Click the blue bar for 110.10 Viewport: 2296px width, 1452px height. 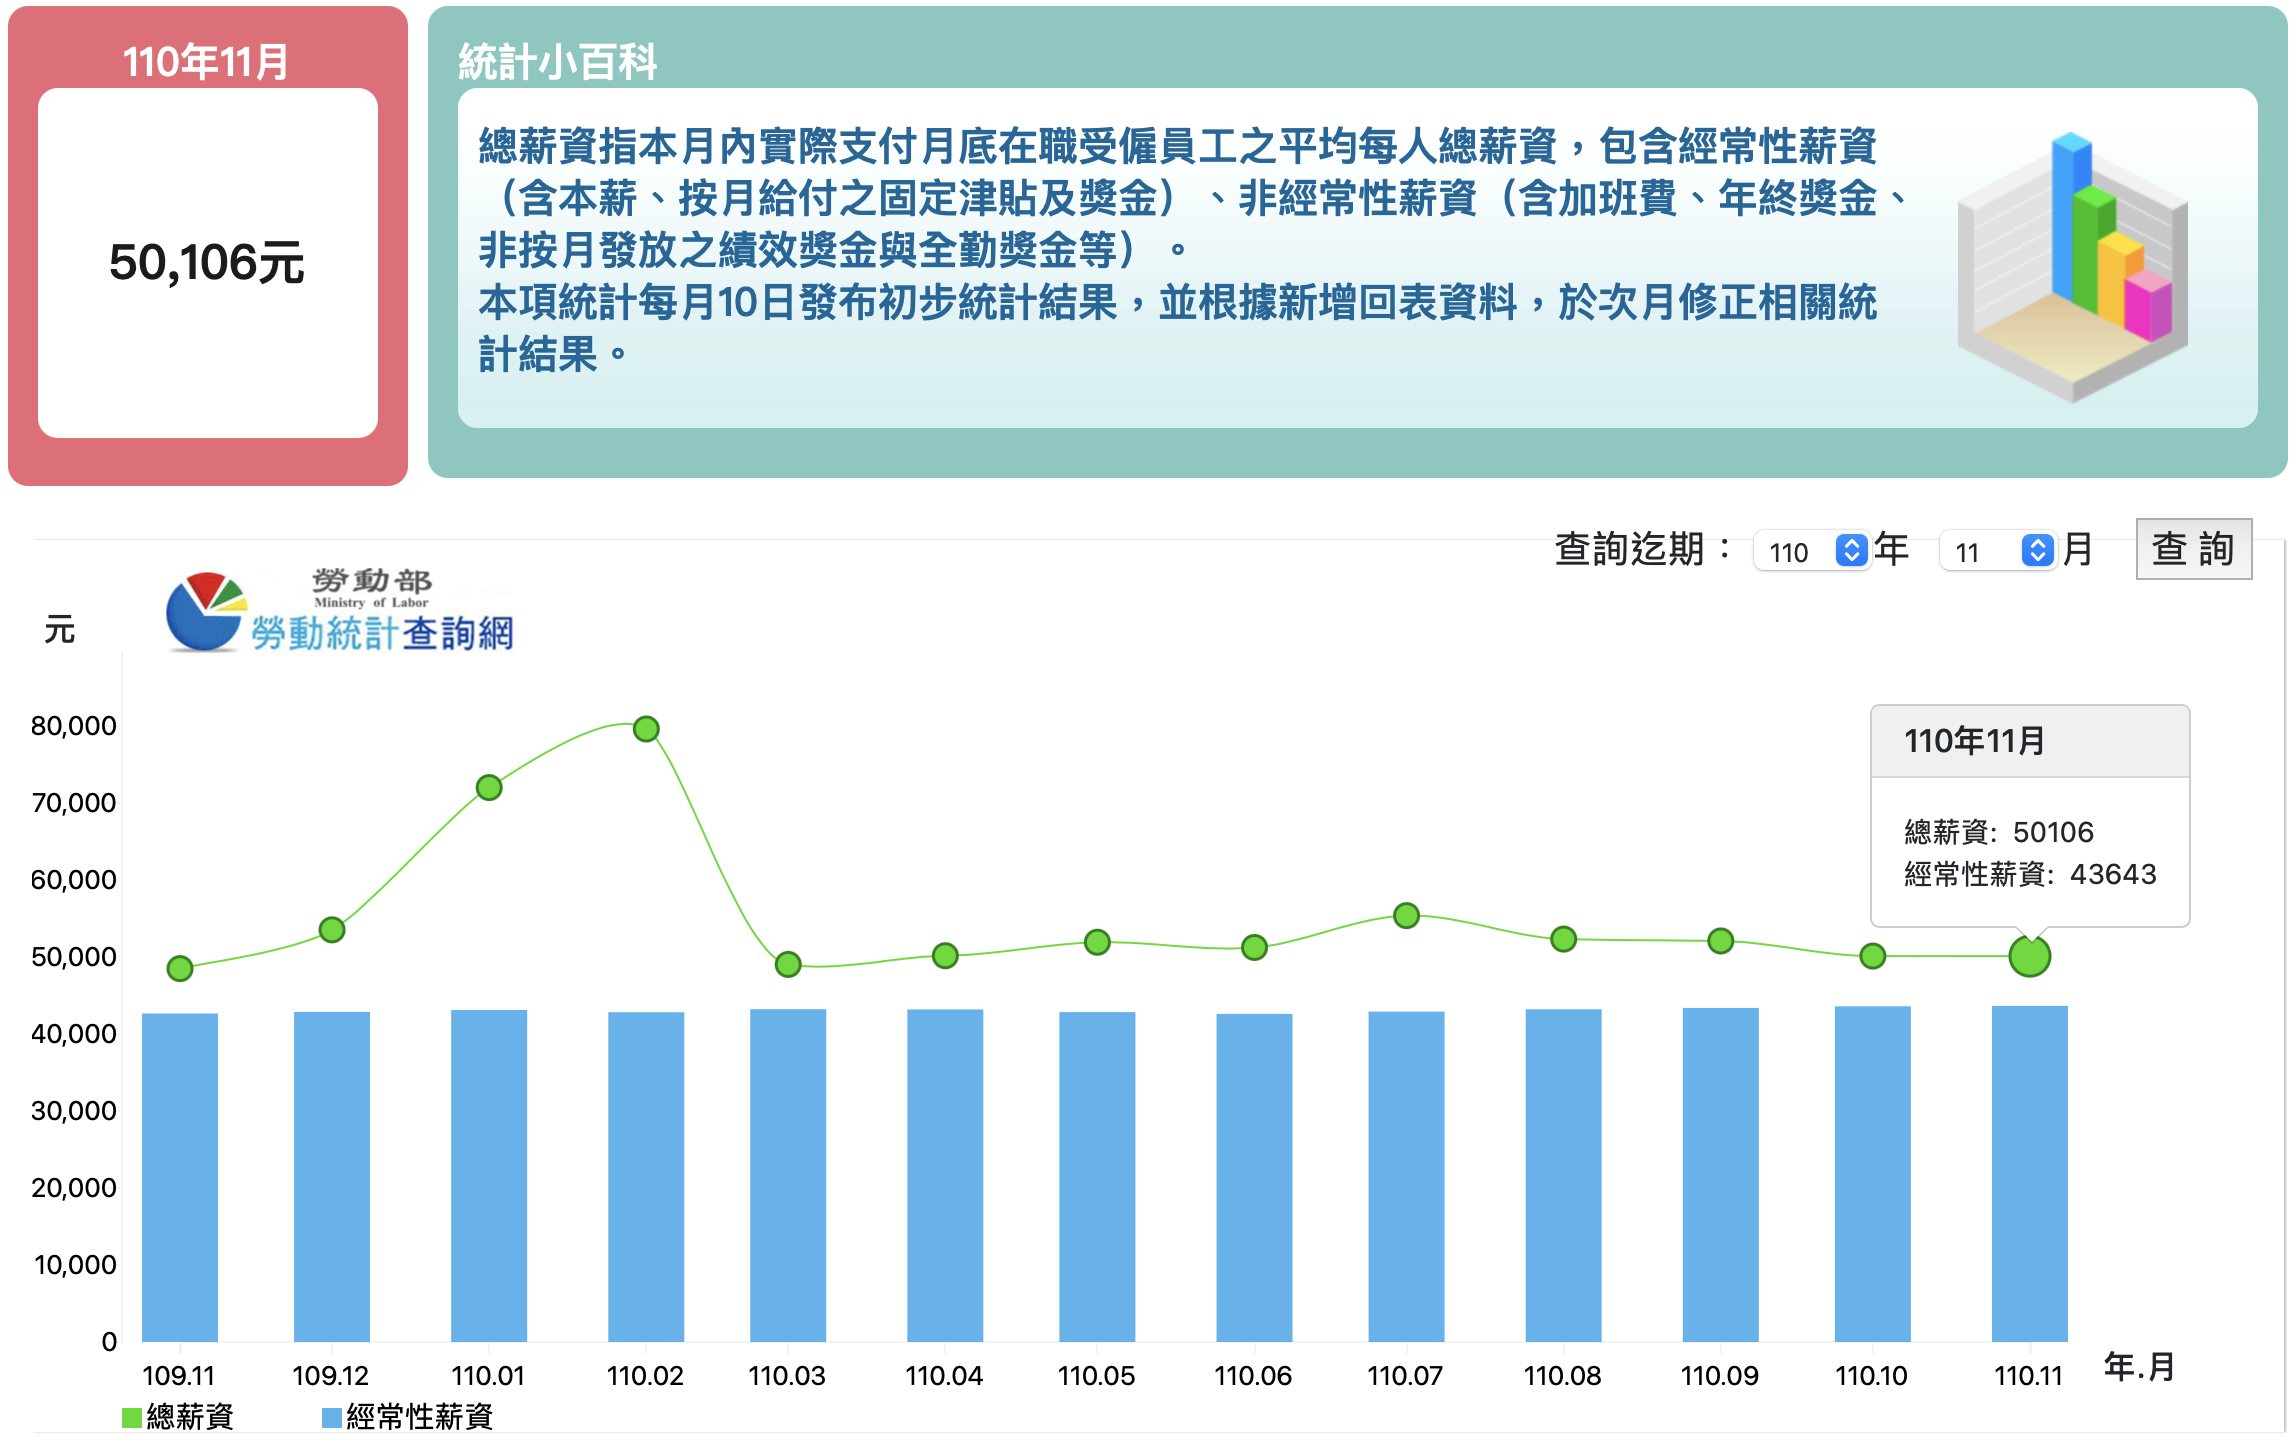1873,1173
